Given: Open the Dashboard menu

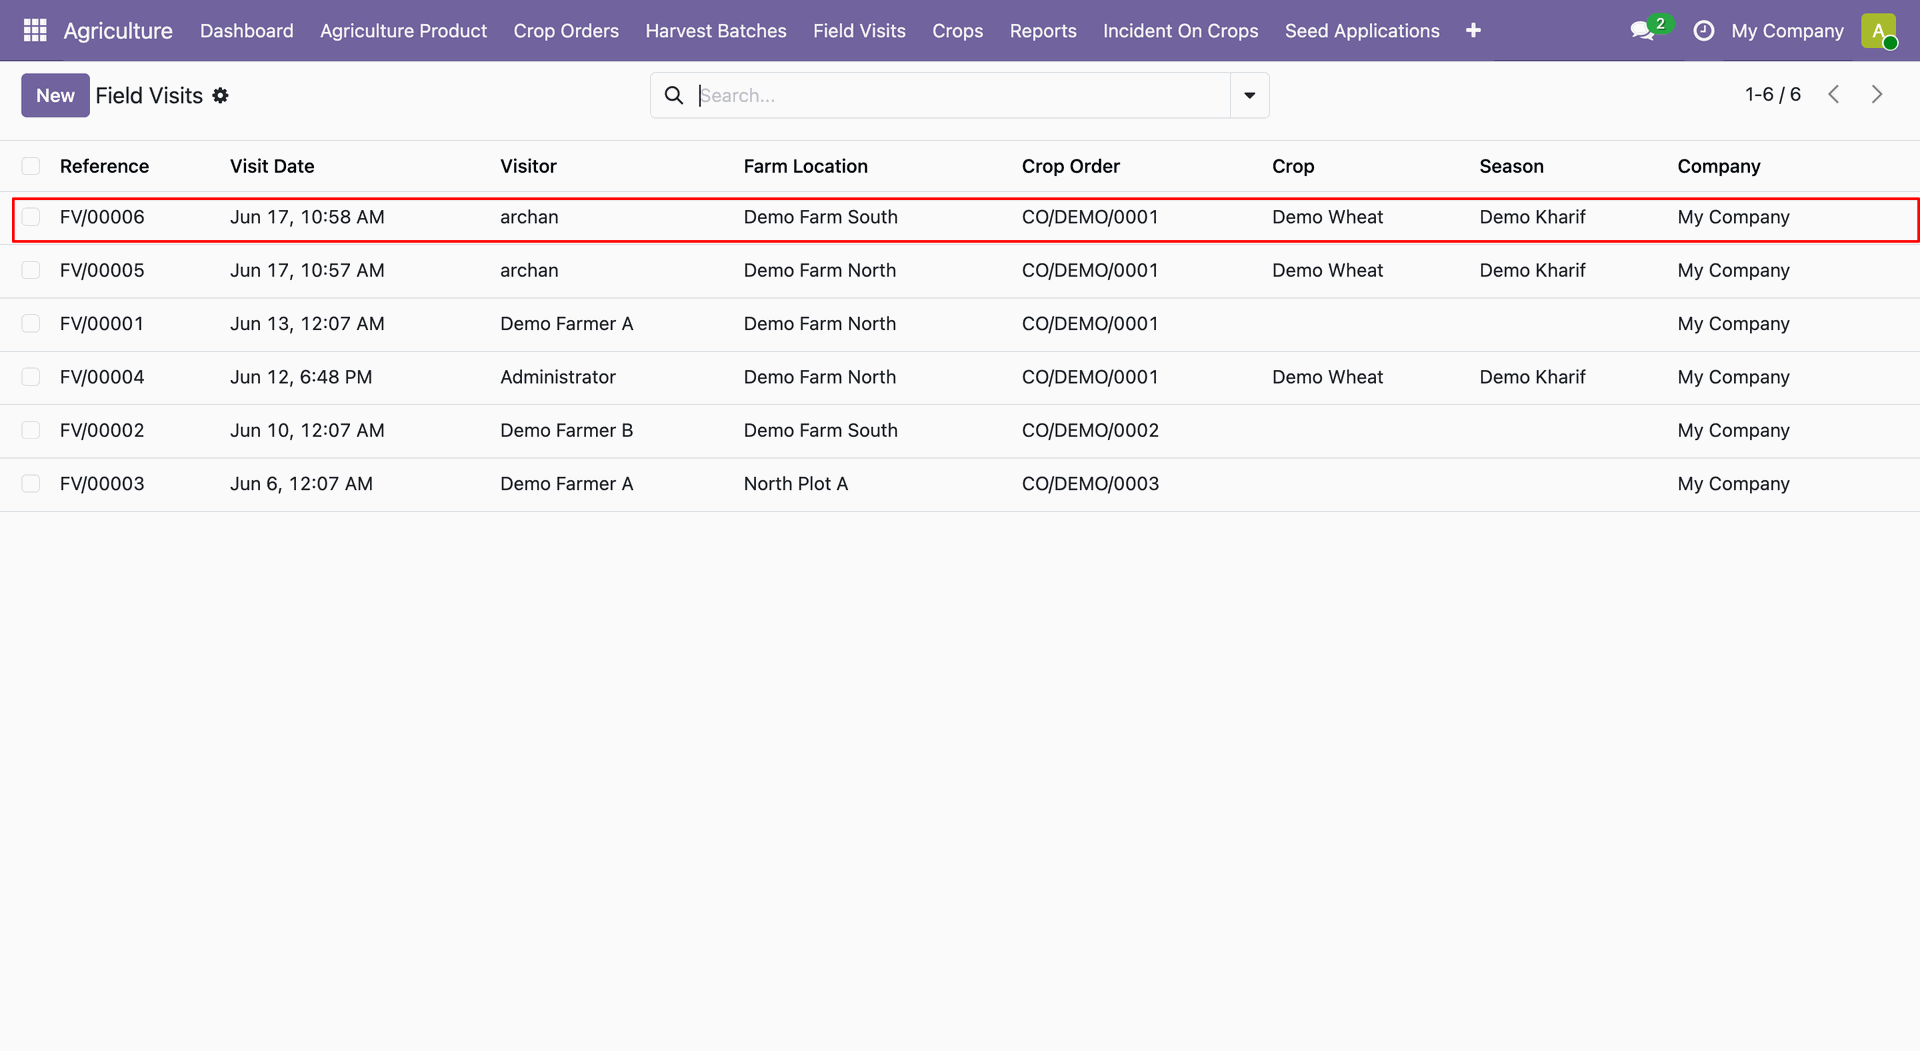Looking at the screenshot, I should click(247, 31).
